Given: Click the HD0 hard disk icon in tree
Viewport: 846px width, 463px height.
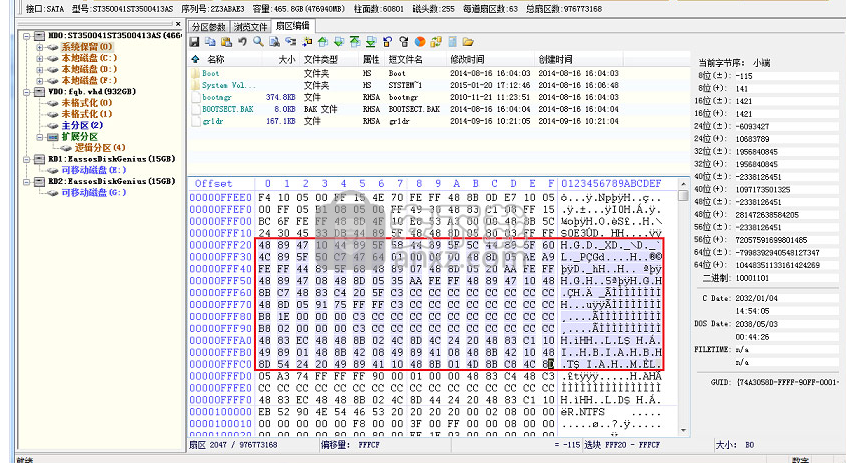Looking at the screenshot, I should pos(39,36).
